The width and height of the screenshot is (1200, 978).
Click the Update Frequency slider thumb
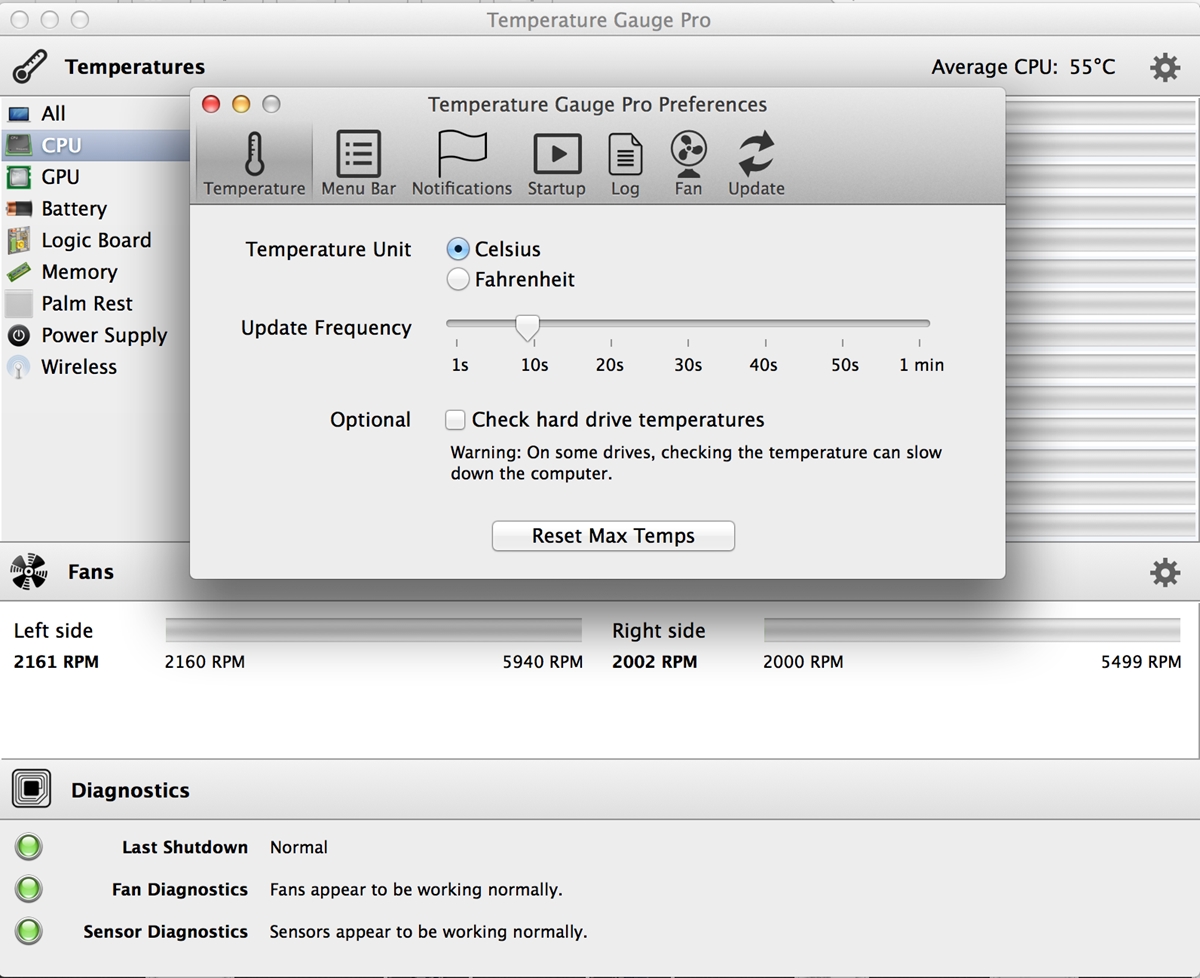click(x=527, y=326)
